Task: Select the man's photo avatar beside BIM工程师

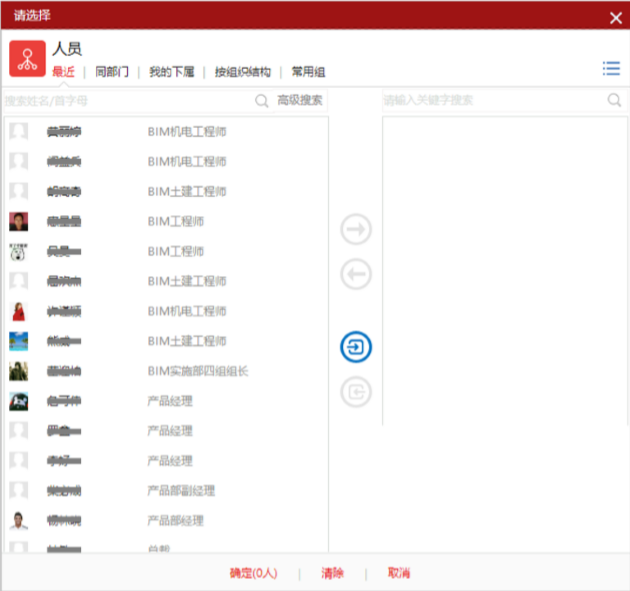Action: point(18,221)
